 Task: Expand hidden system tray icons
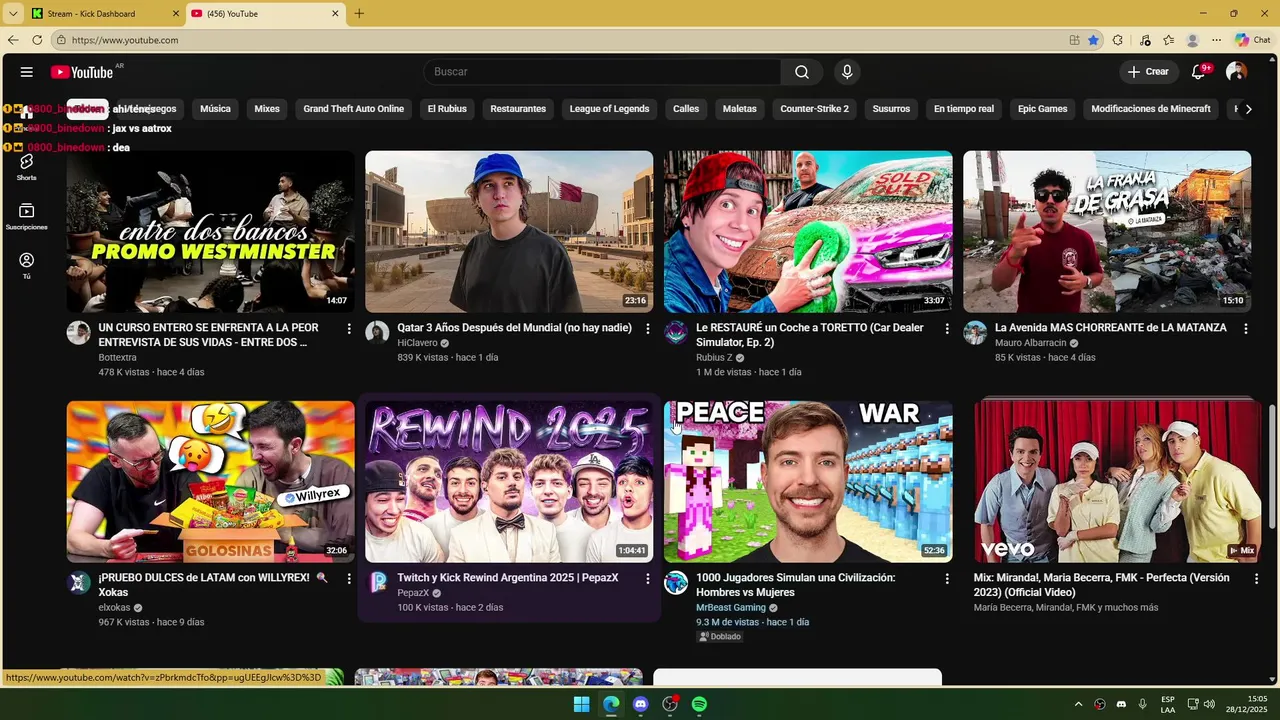[x=1078, y=704]
